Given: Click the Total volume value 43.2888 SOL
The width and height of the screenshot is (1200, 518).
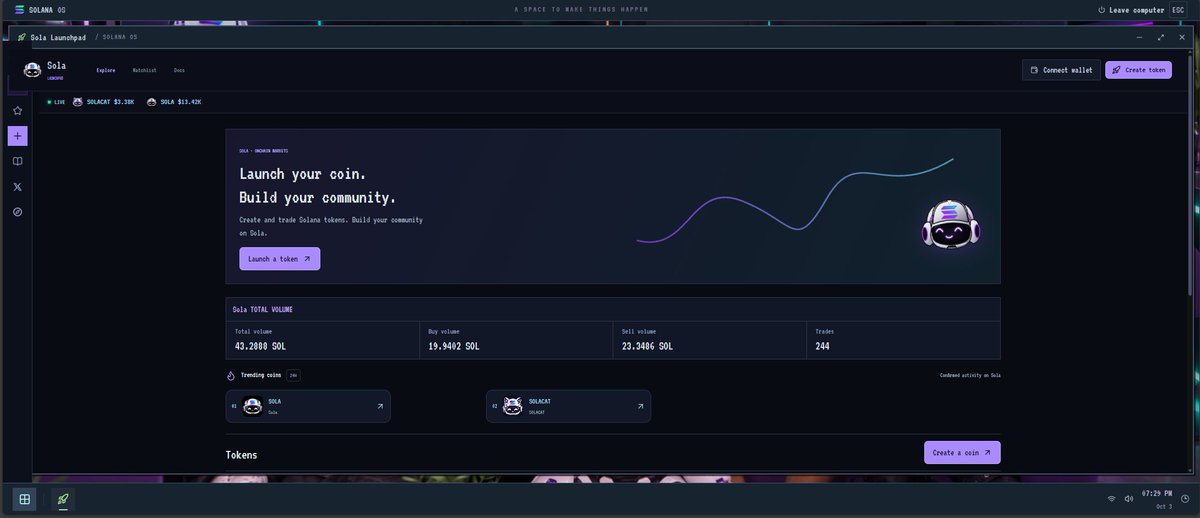Looking at the screenshot, I should (260, 346).
